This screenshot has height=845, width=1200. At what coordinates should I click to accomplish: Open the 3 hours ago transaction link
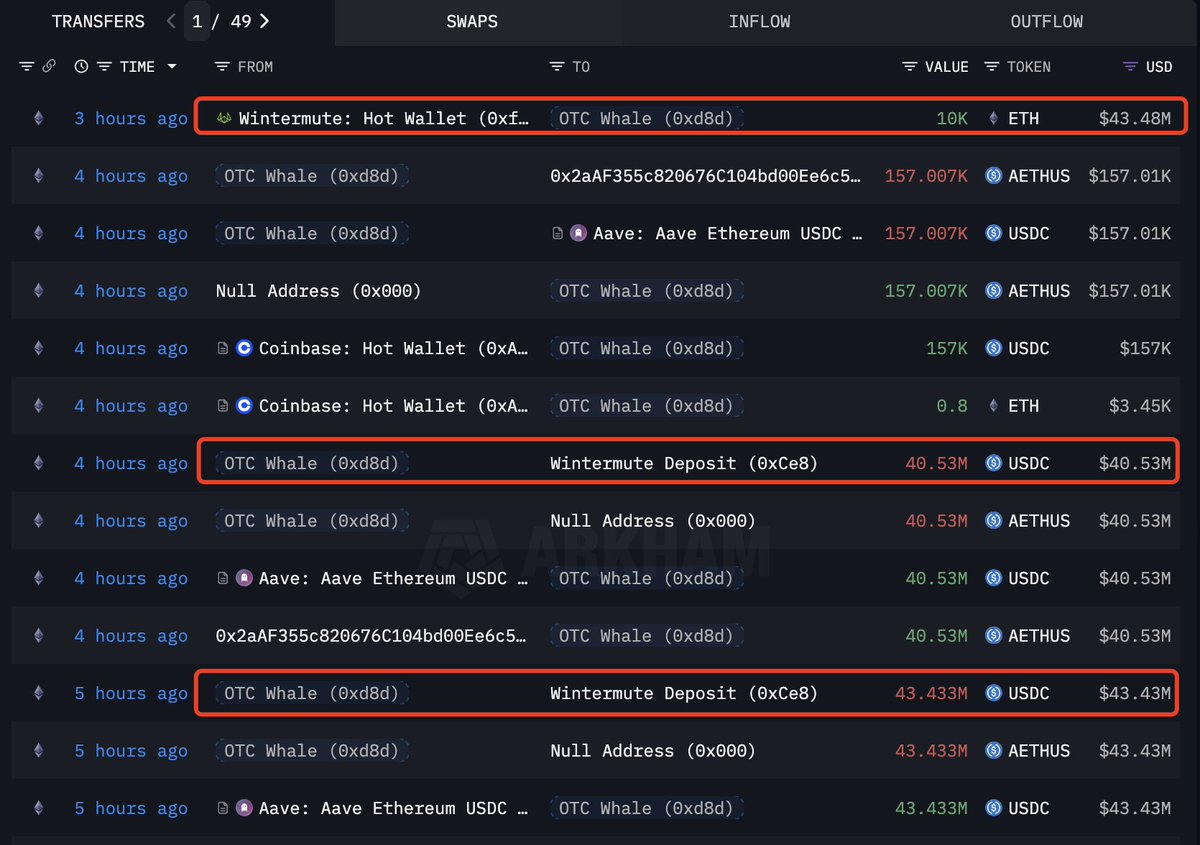tap(131, 118)
